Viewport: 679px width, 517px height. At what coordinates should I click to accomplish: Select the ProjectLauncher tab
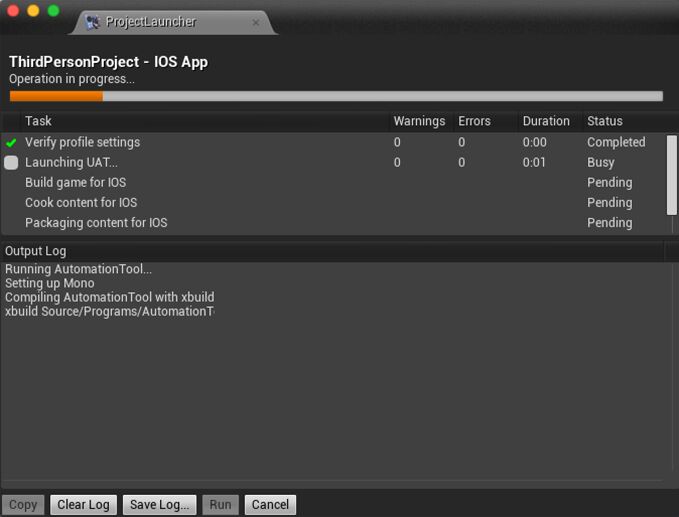pyautogui.click(x=173, y=22)
